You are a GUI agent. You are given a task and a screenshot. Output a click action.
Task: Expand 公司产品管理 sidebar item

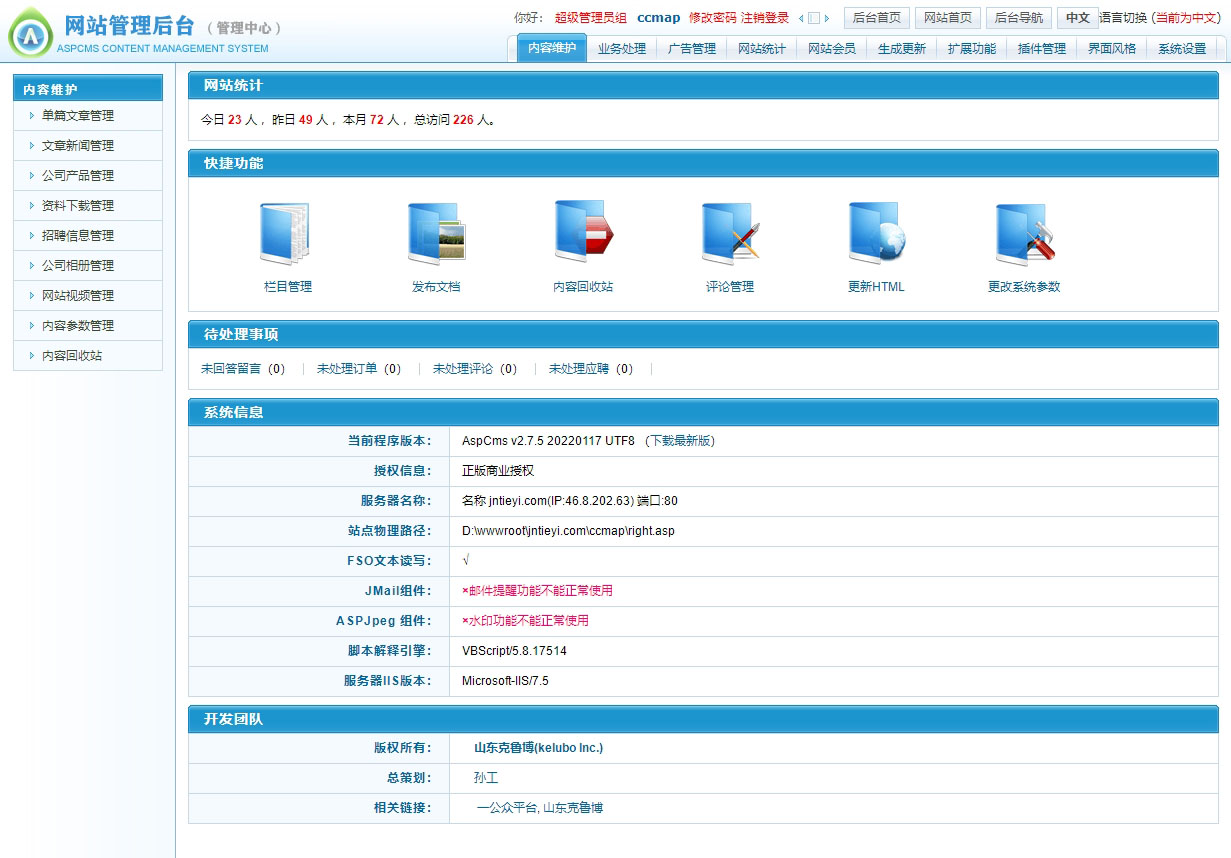click(78, 176)
